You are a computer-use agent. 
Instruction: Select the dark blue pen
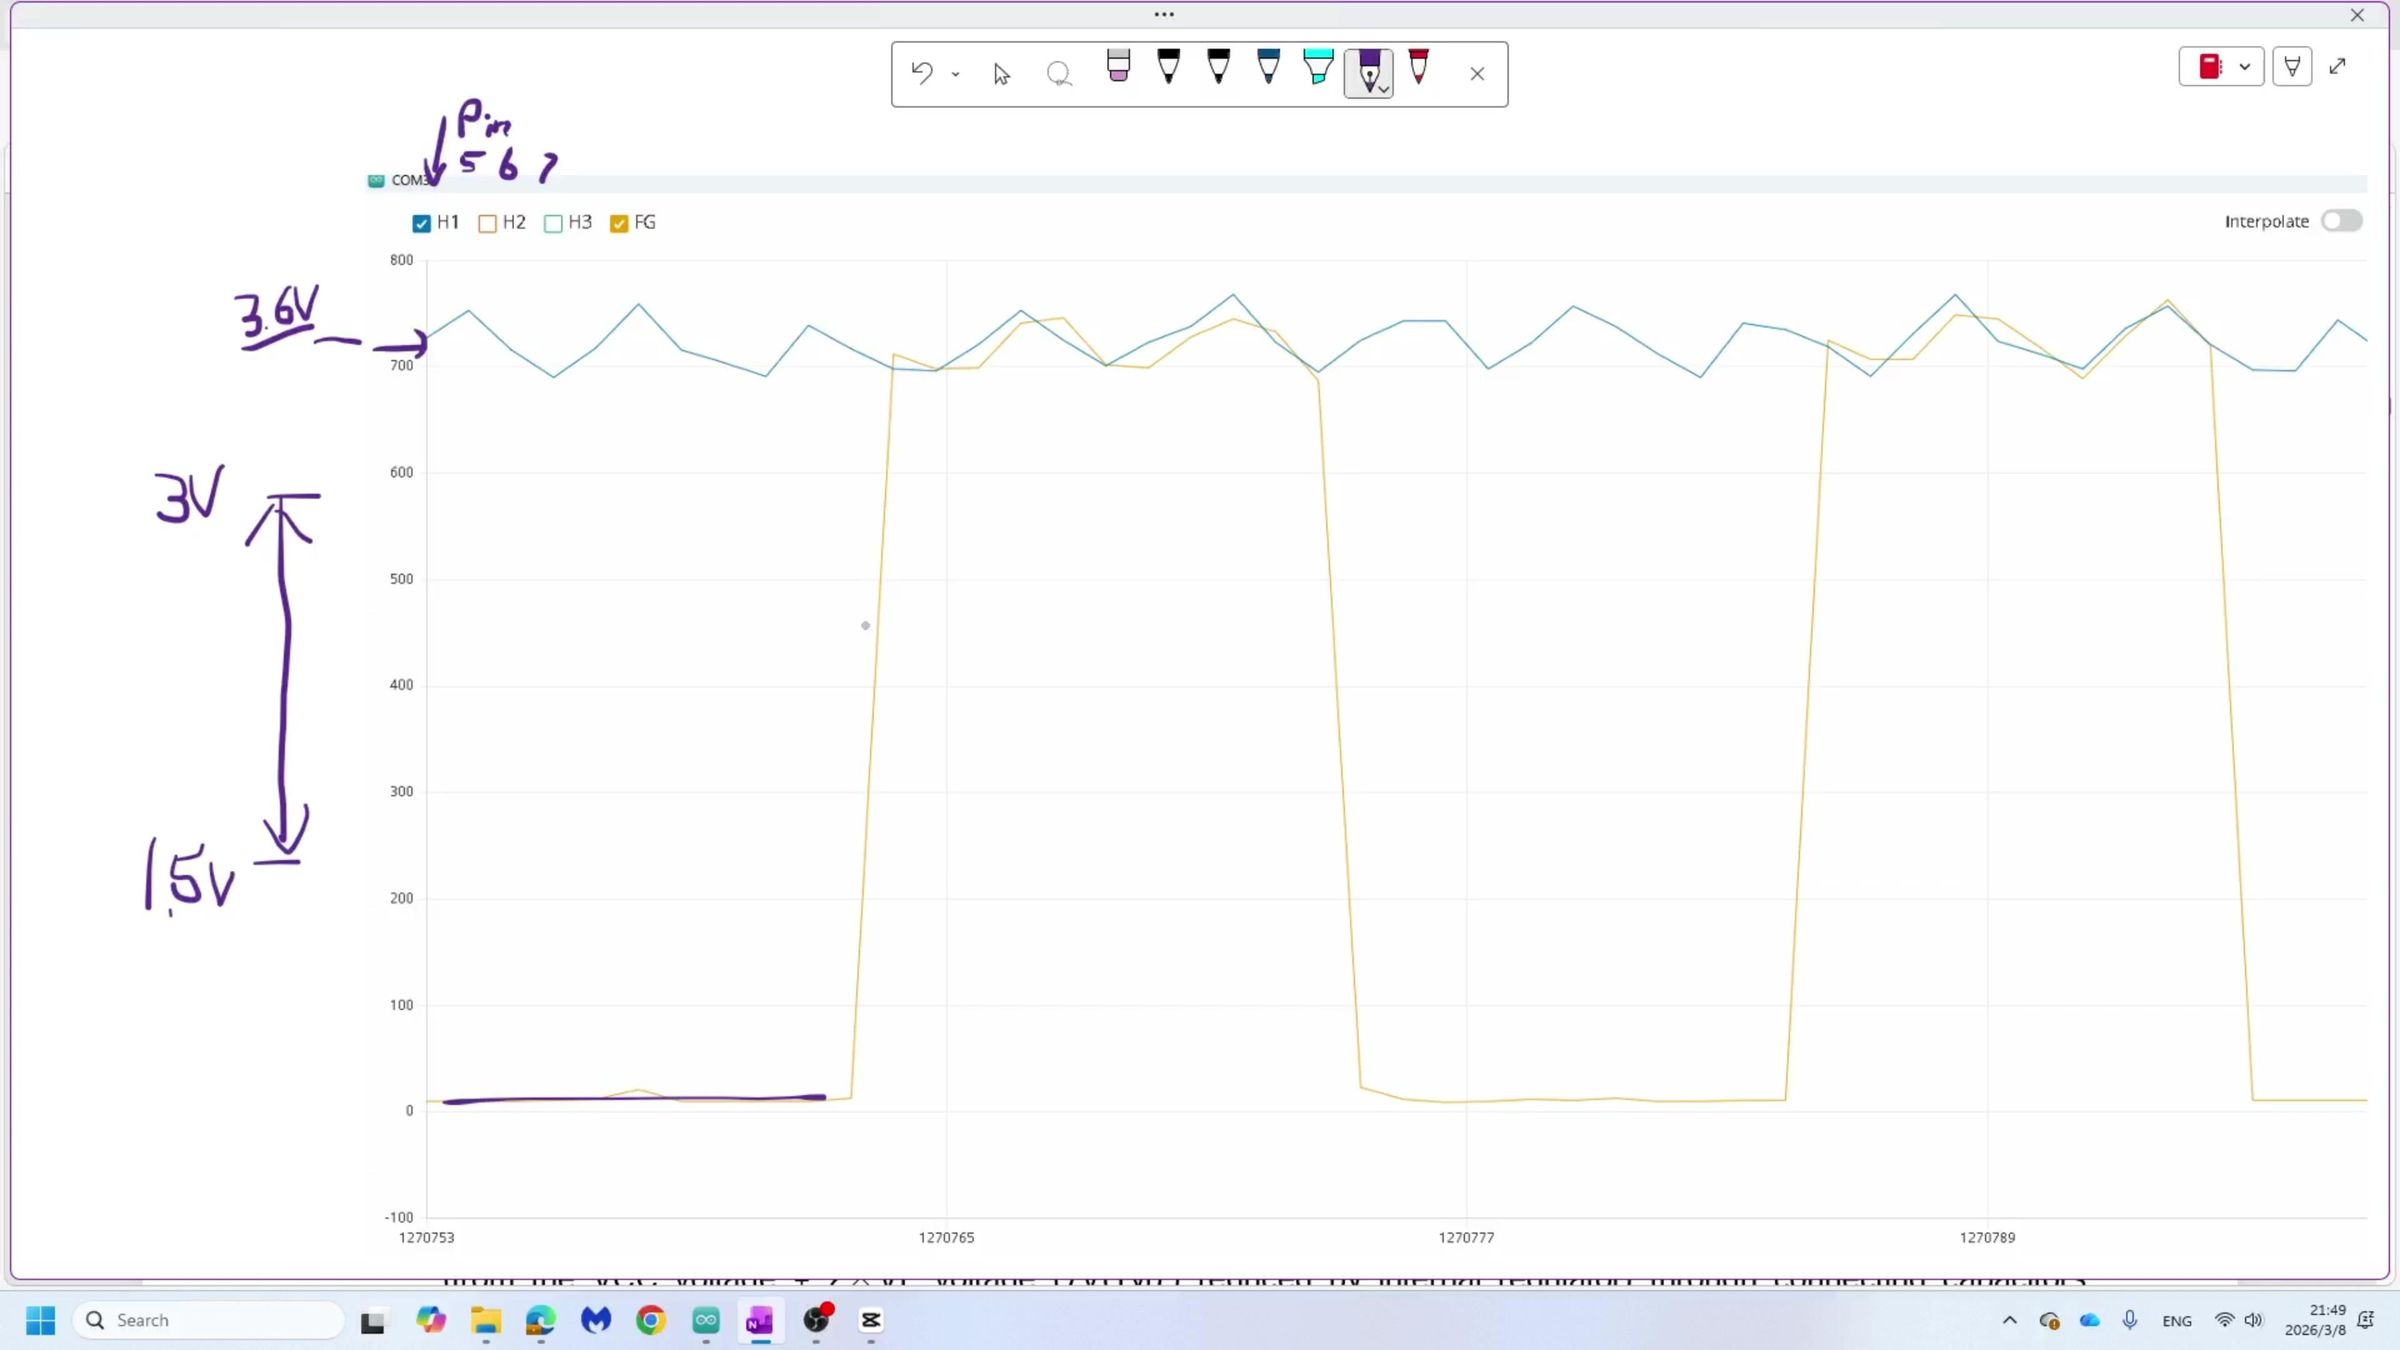point(1268,68)
